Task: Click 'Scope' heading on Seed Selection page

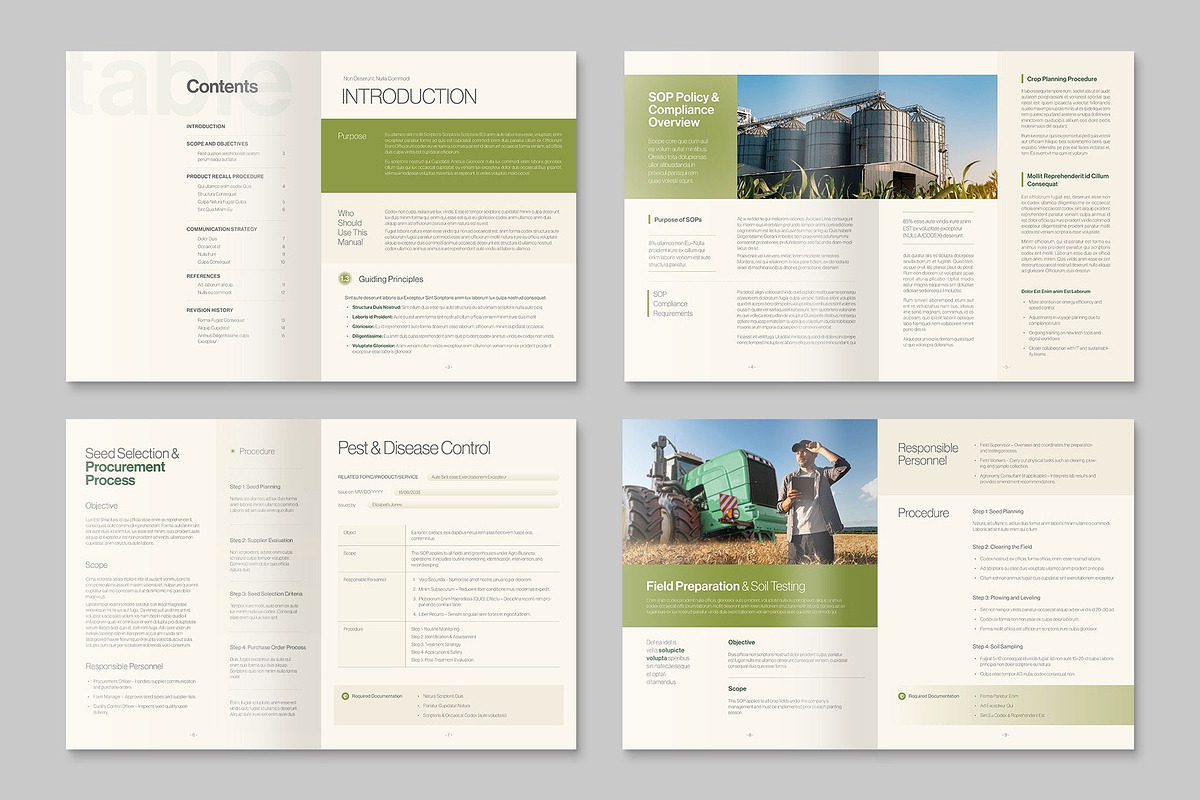Action: tap(96, 566)
